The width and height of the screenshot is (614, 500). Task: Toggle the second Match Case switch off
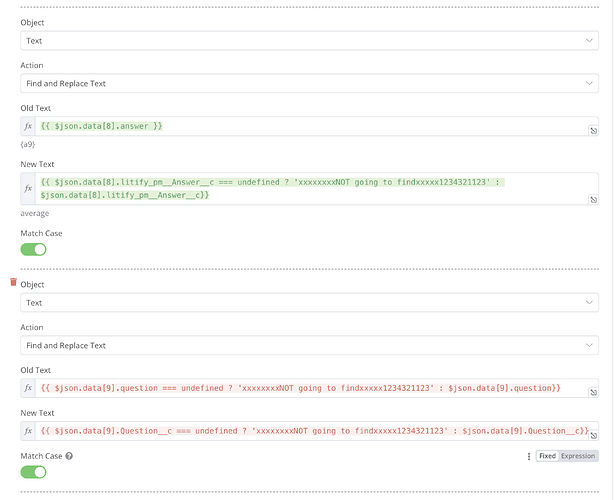click(34, 472)
